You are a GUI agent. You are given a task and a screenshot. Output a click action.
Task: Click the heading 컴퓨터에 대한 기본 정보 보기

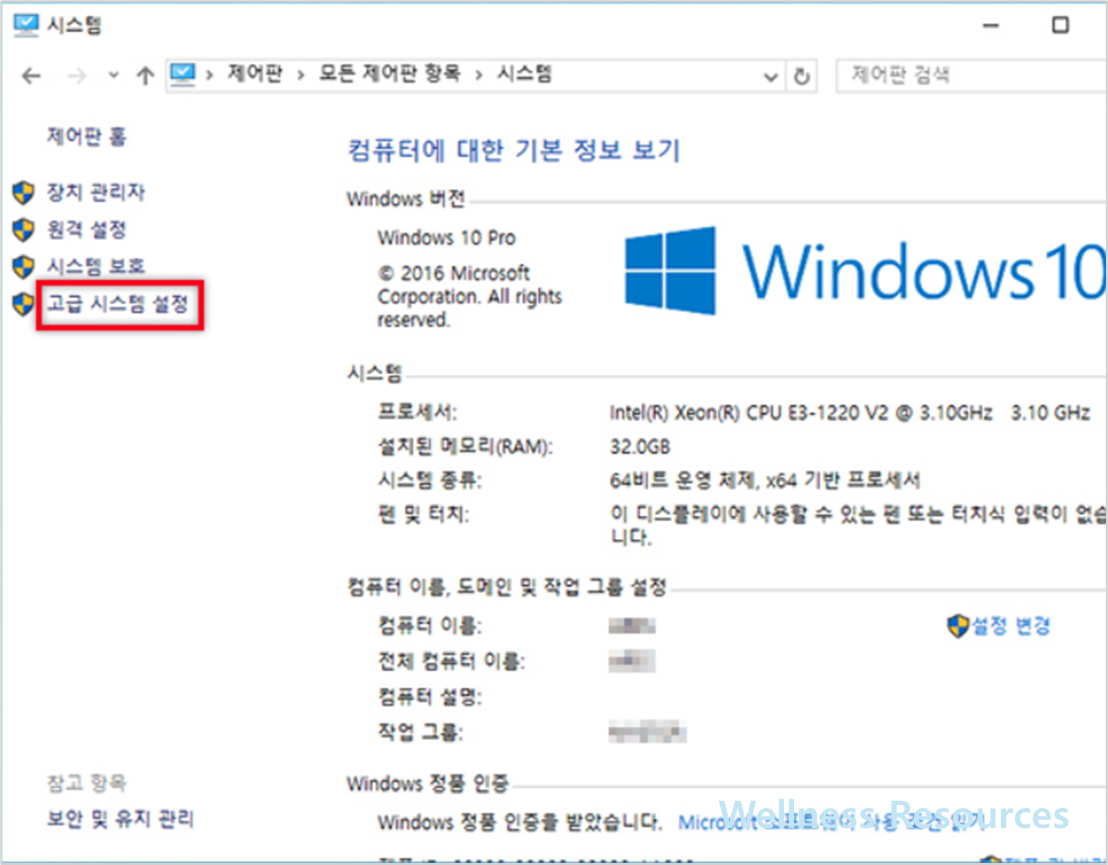[x=514, y=150]
